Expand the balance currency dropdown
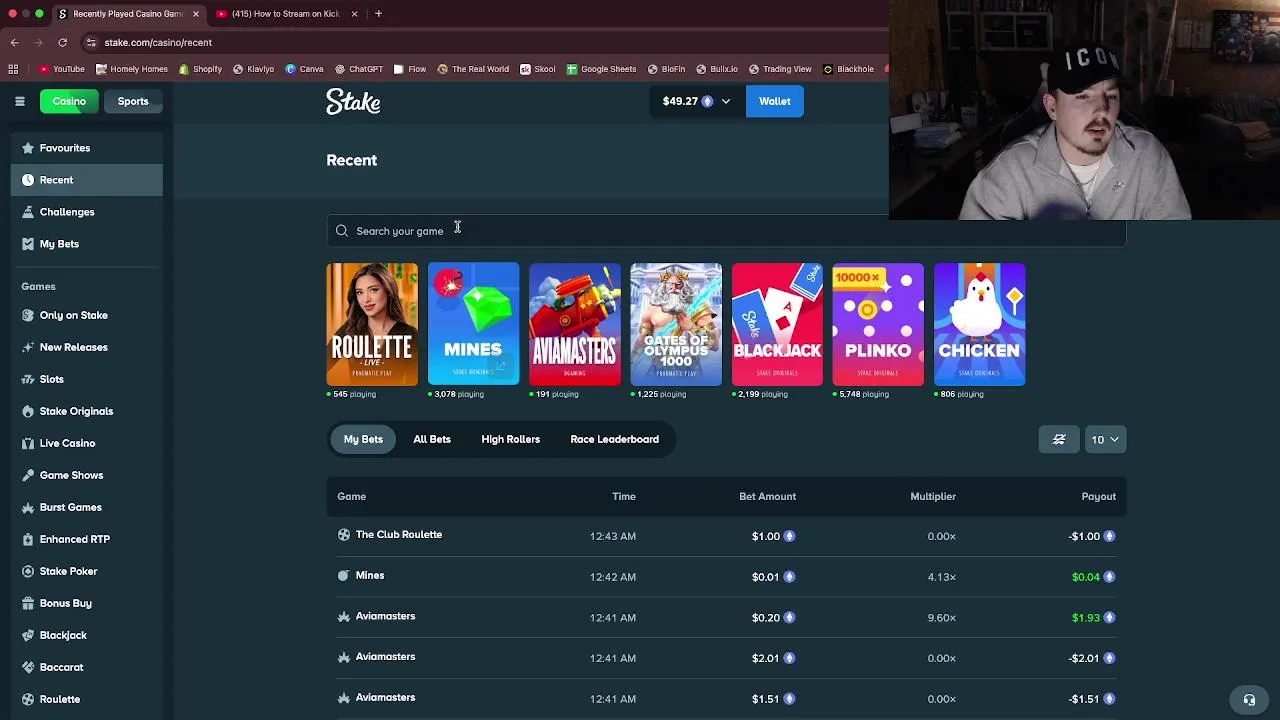 coord(726,101)
